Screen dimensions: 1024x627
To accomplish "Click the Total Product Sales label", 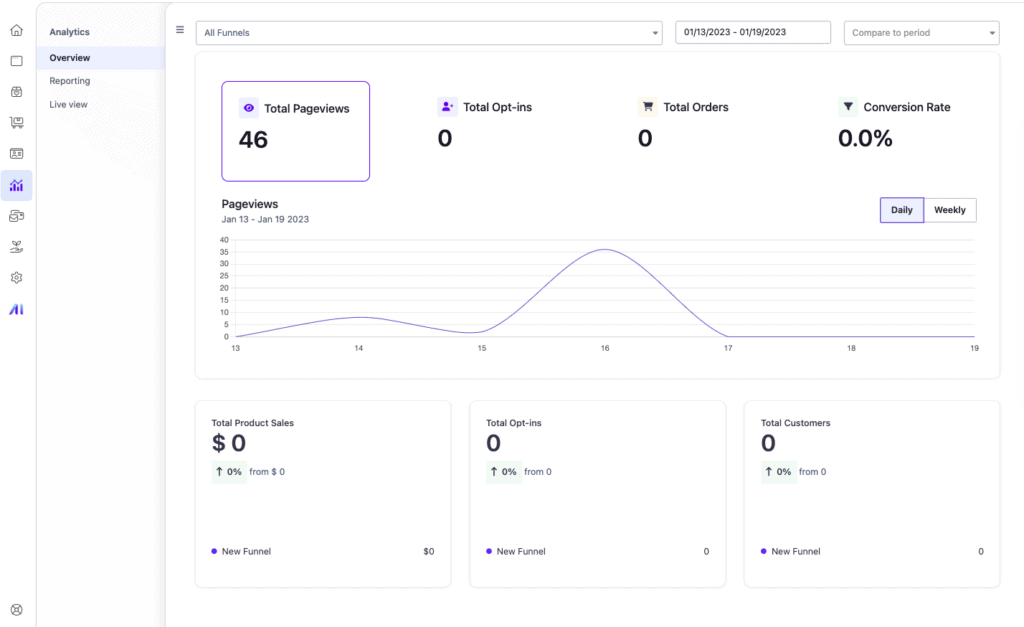I will [x=253, y=423].
